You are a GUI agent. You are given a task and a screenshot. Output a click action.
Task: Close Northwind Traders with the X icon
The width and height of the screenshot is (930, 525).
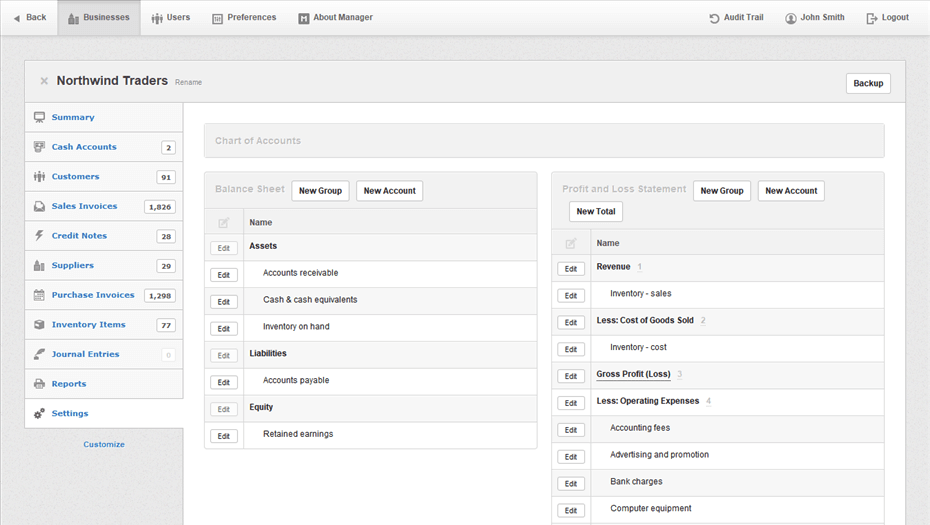pyautogui.click(x=44, y=81)
